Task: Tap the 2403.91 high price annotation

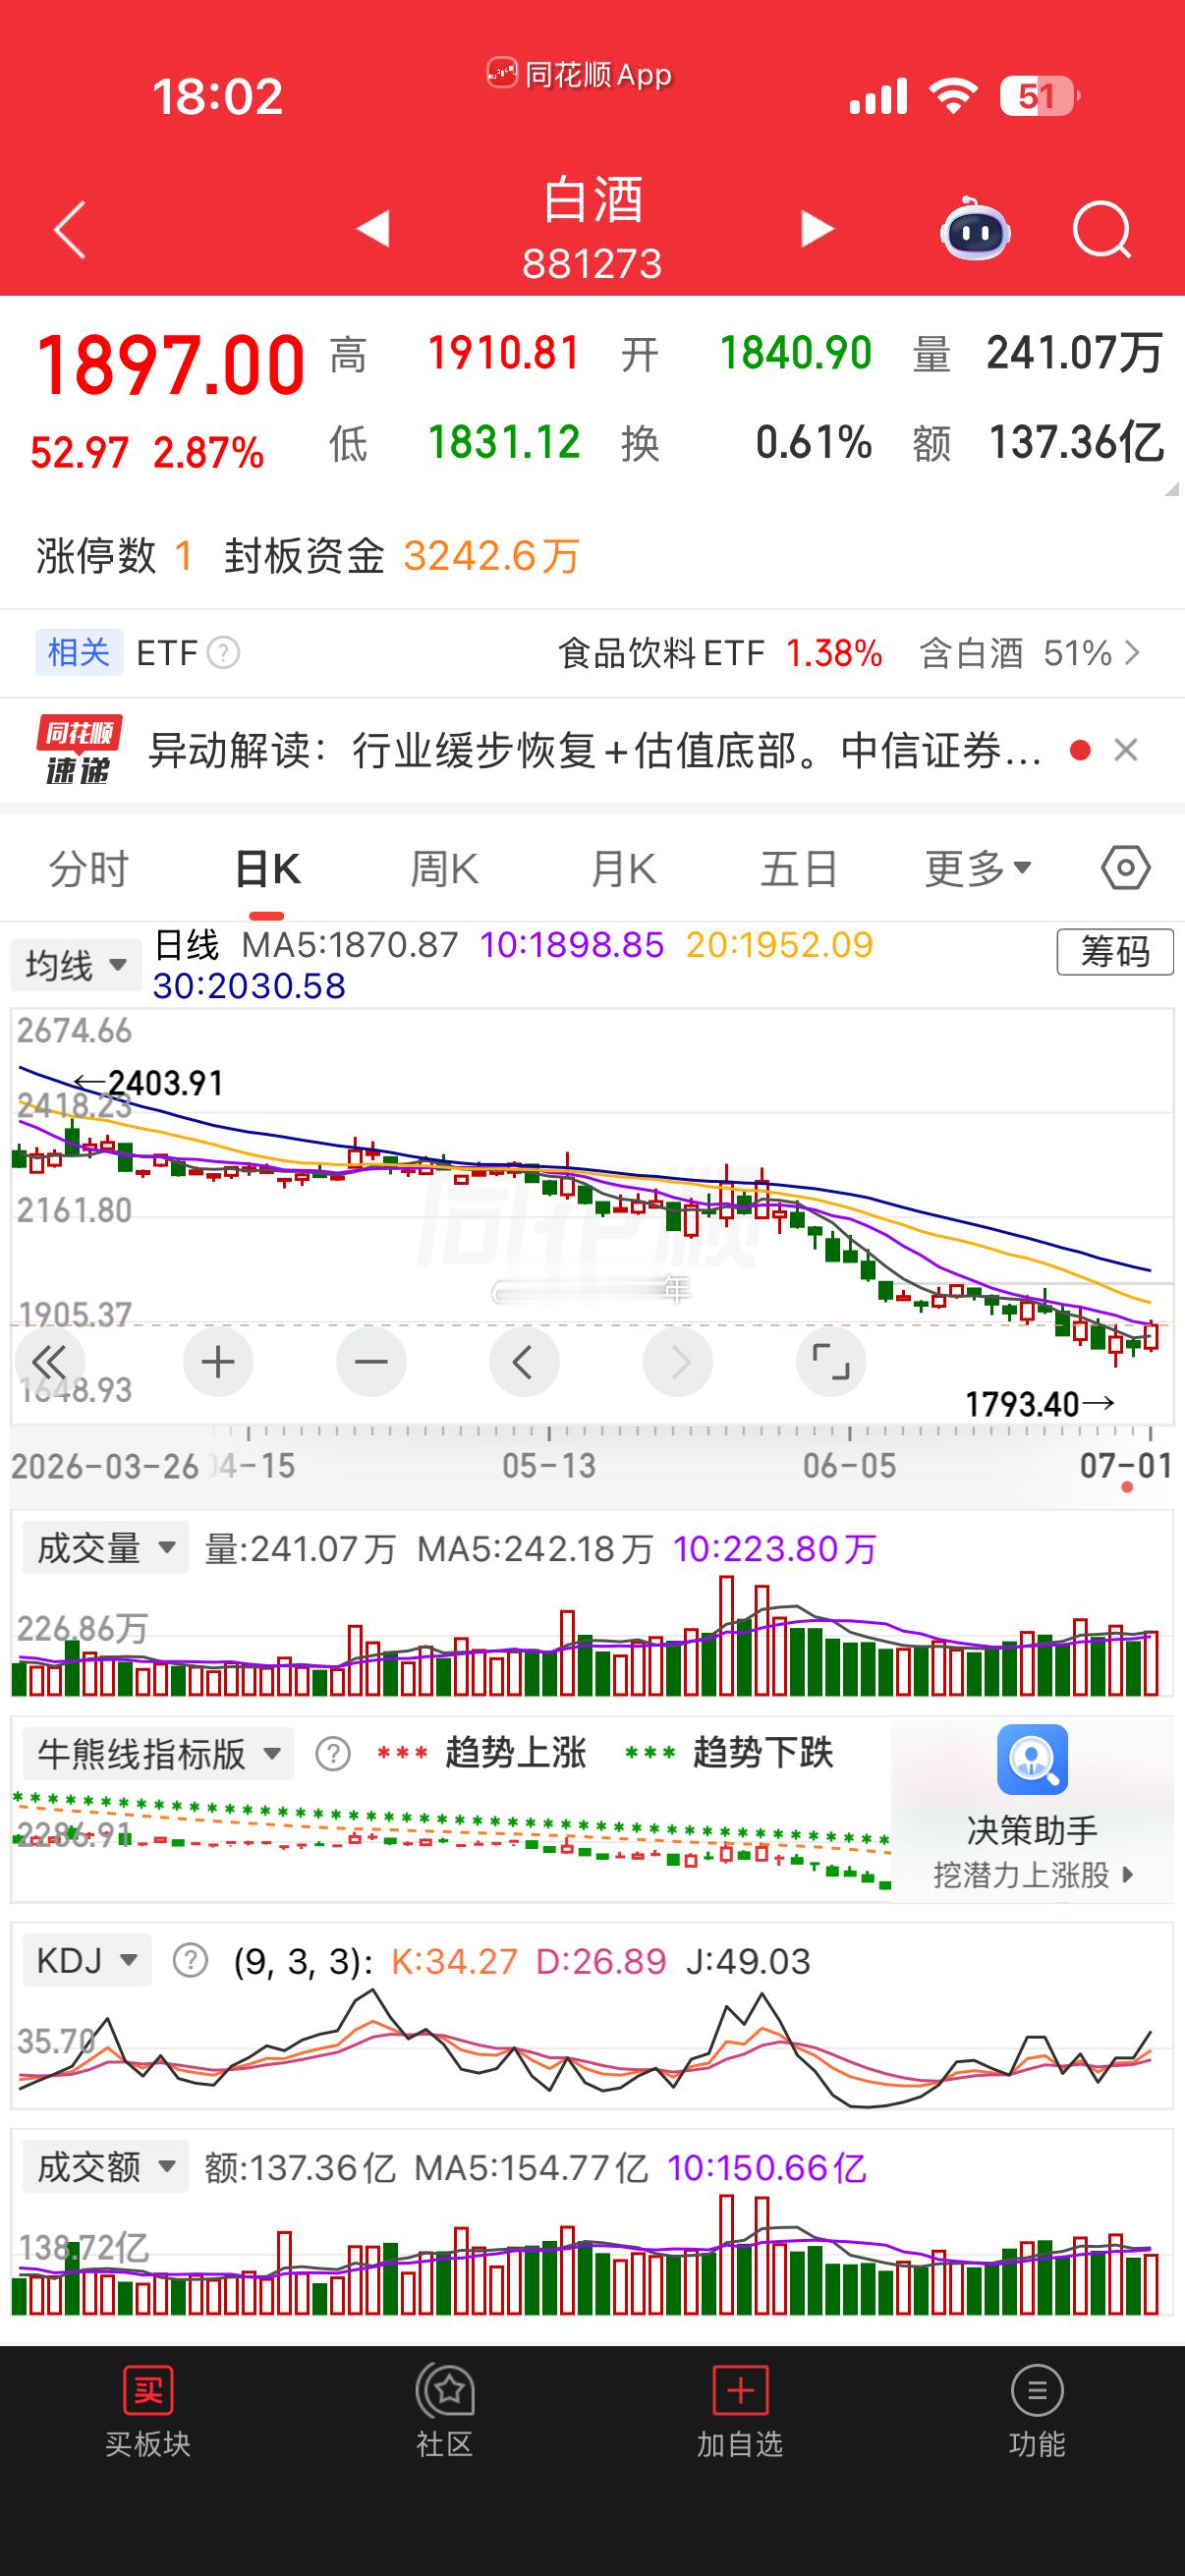Action: tap(149, 1083)
